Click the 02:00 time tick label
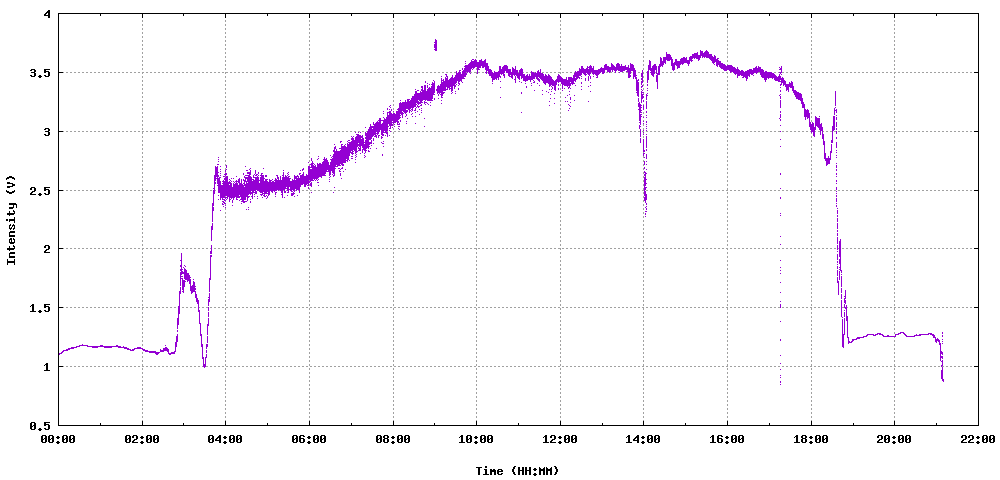 click(x=142, y=439)
